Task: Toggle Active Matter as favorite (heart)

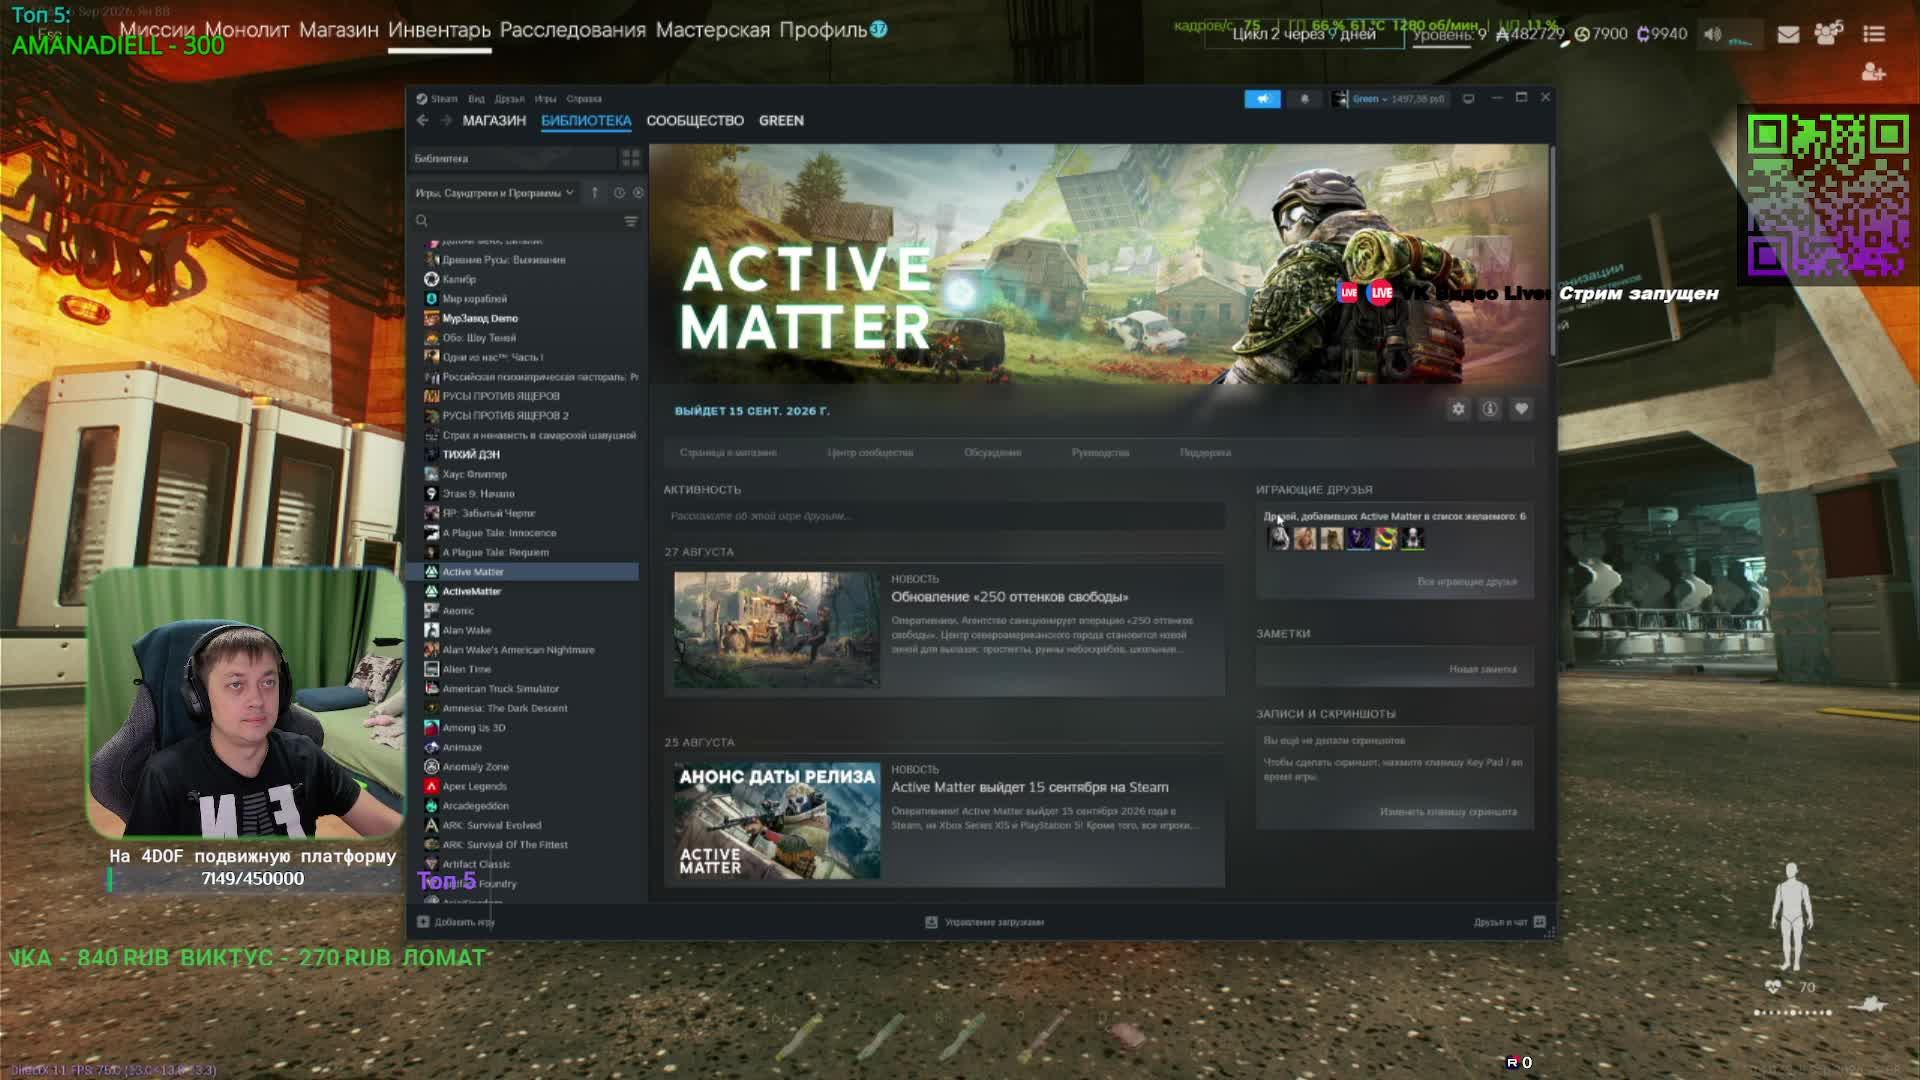Action: (x=1521, y=409)
